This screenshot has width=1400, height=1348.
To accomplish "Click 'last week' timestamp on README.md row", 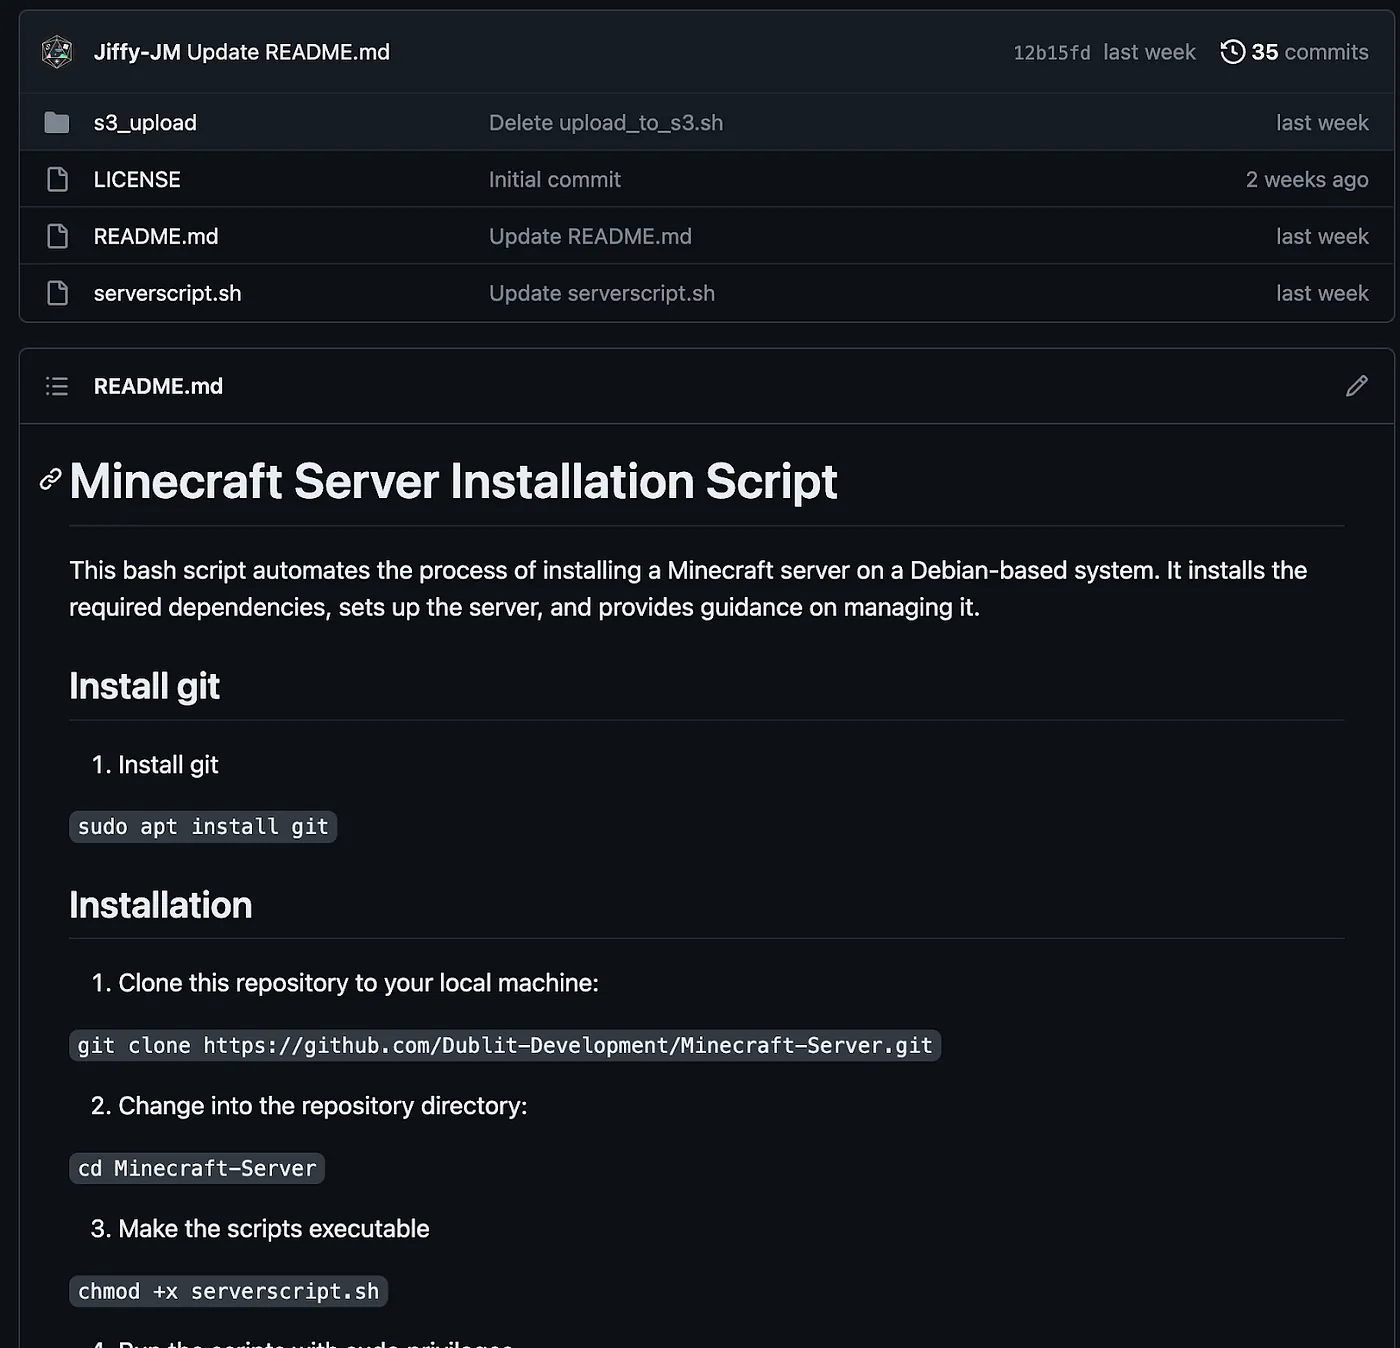I will pyautogui.click(x=1322, y=237).
